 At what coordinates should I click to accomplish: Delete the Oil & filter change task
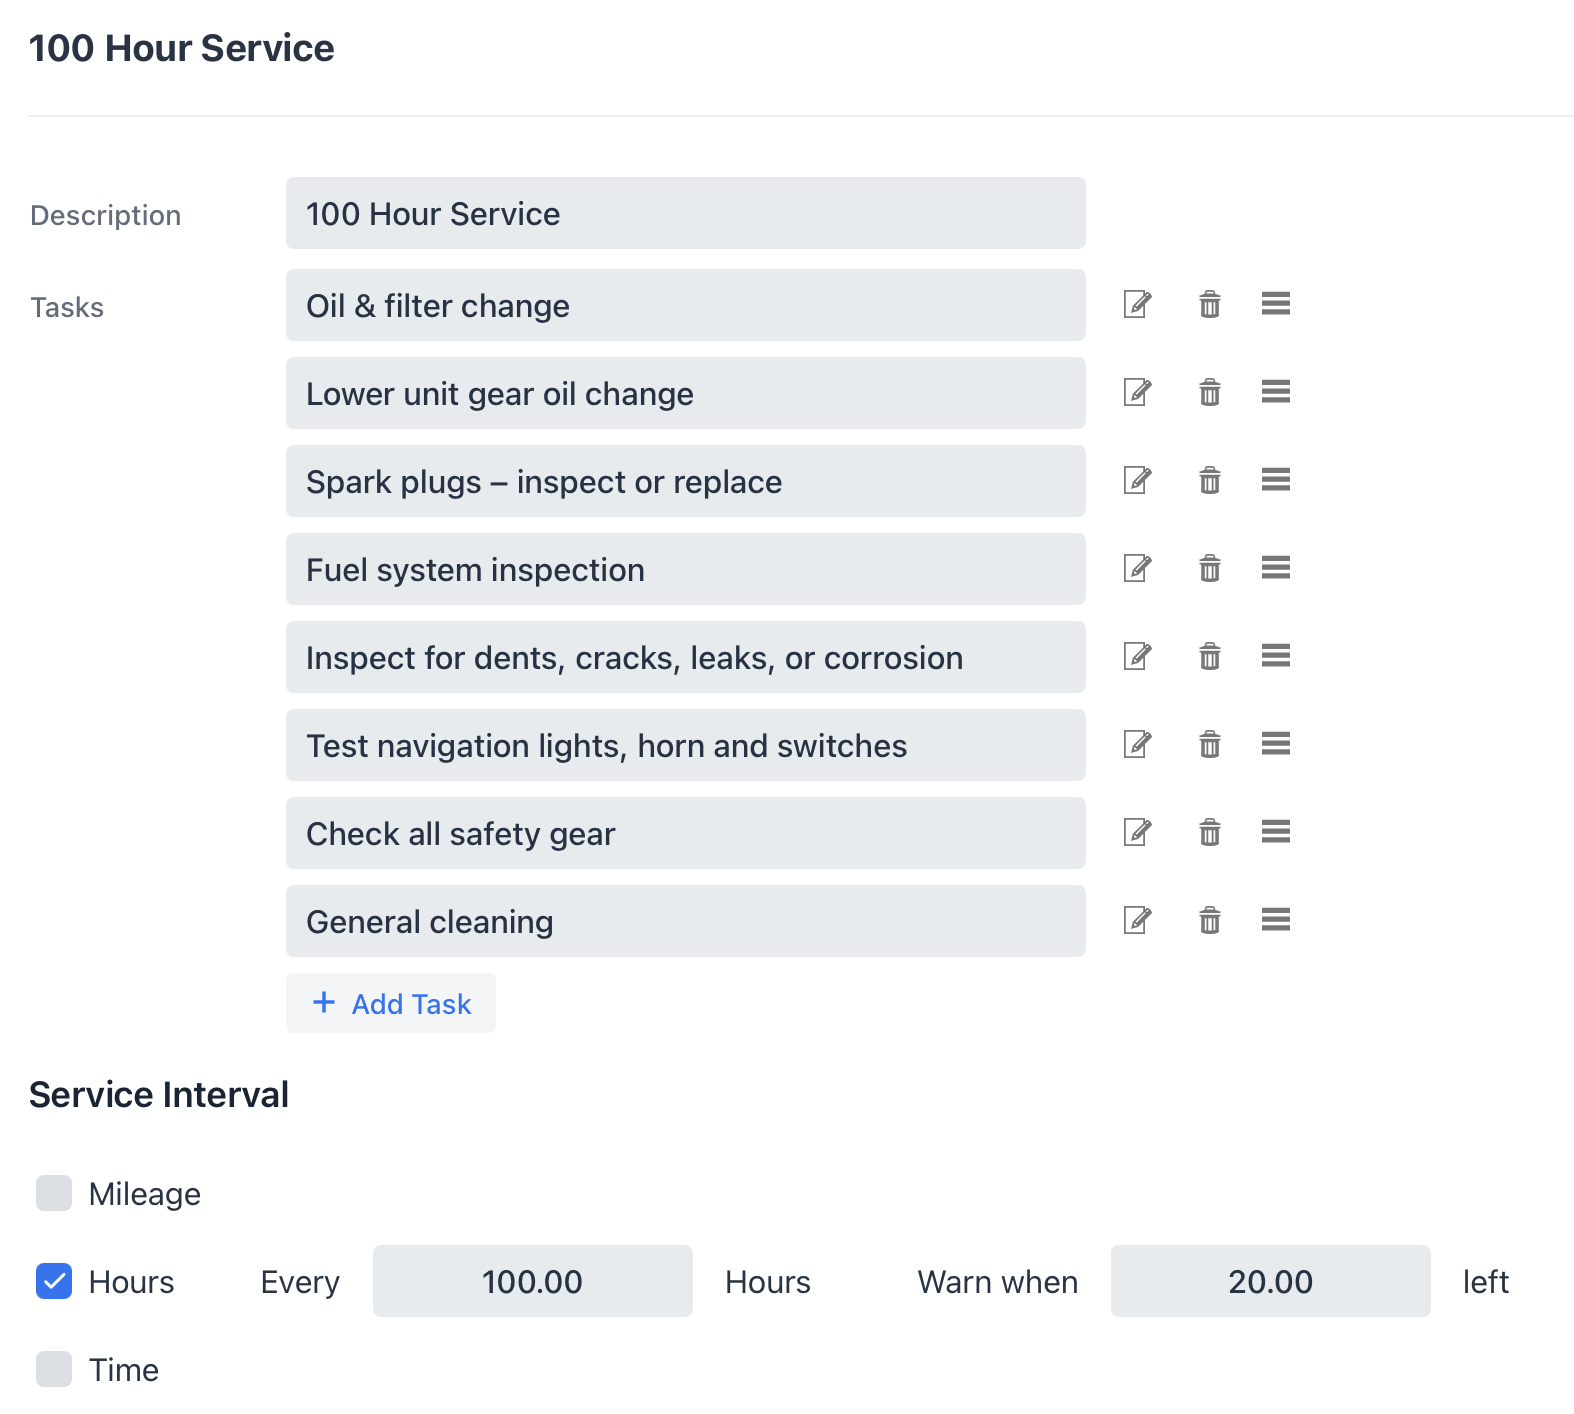point(1210,304)
